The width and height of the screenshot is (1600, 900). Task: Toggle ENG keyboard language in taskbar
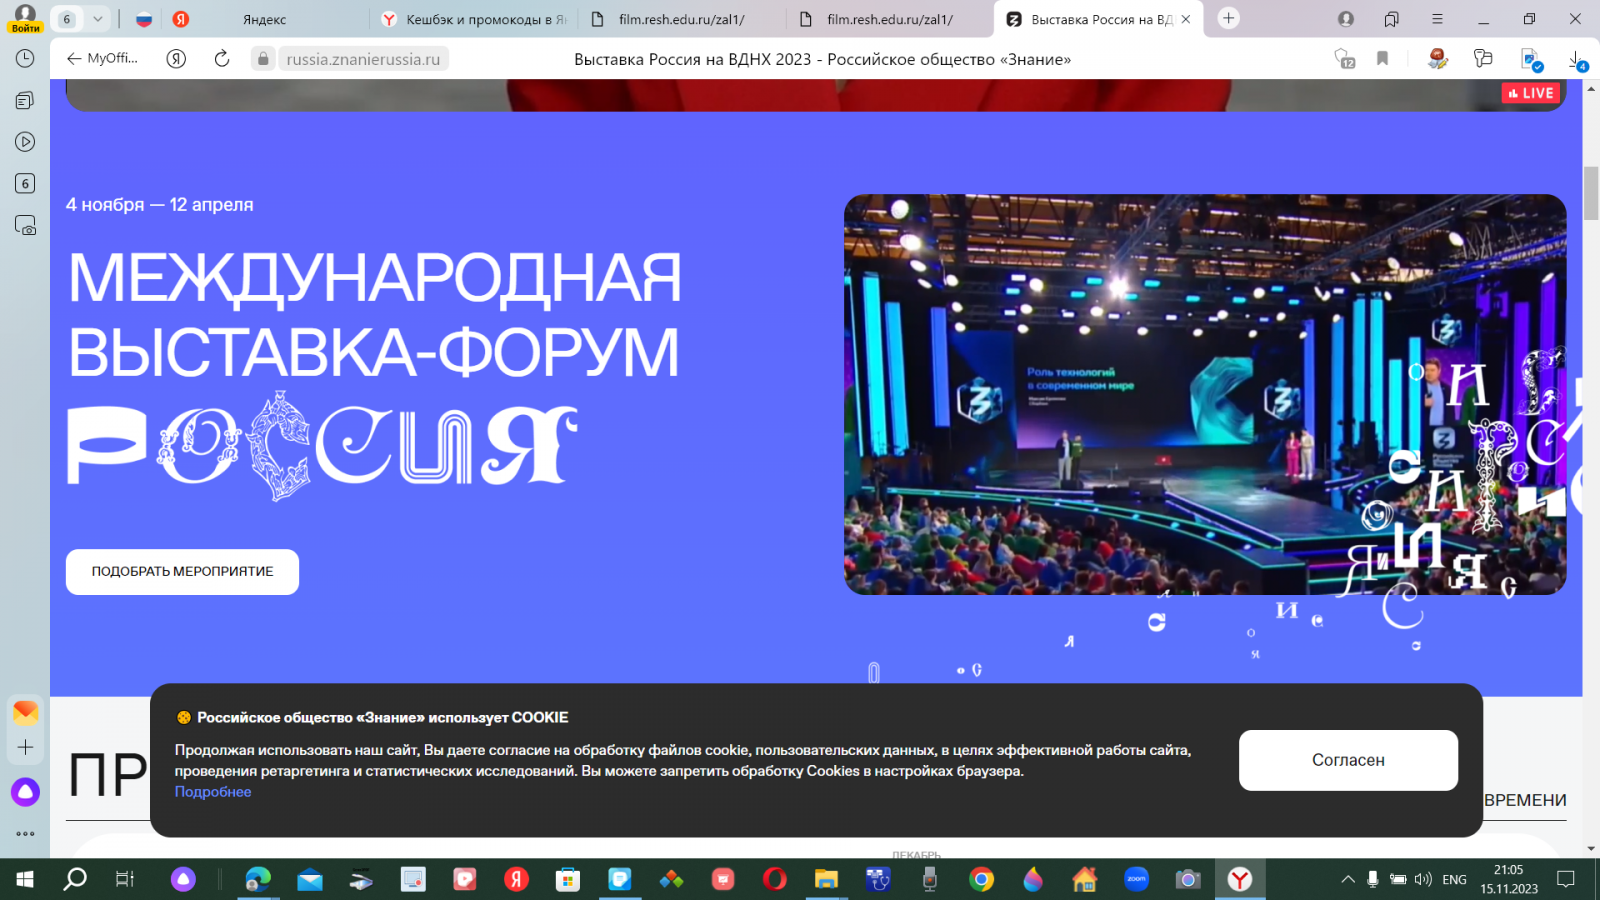pos(1454,880)
